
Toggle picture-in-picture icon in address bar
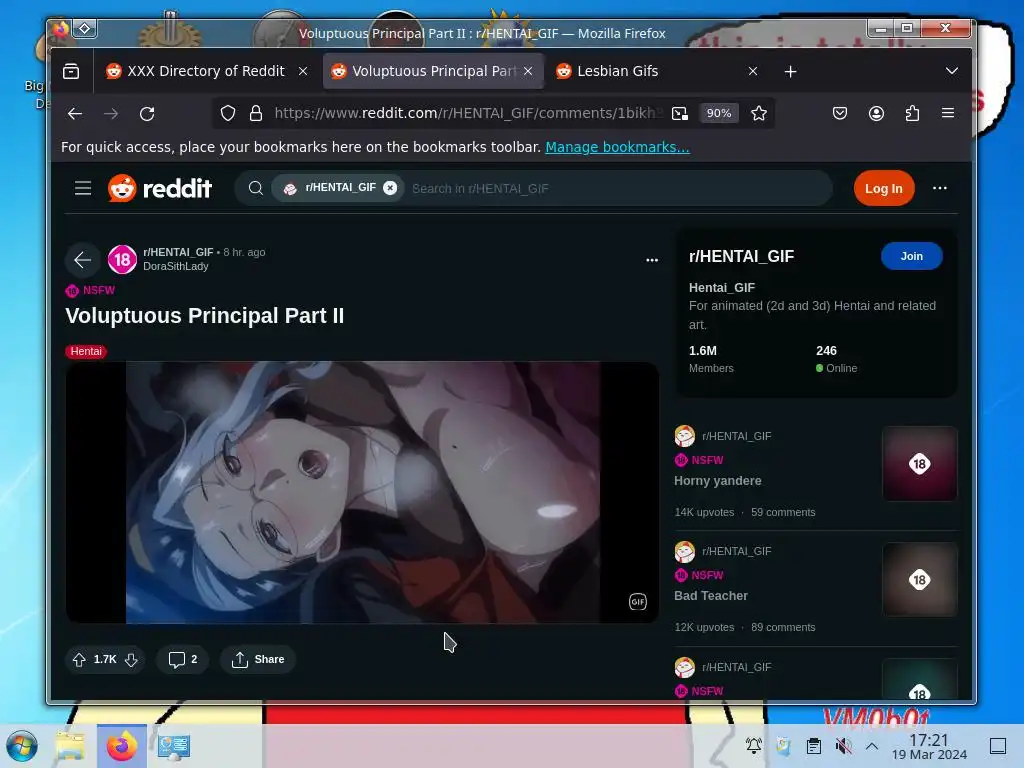coord(680,114)
